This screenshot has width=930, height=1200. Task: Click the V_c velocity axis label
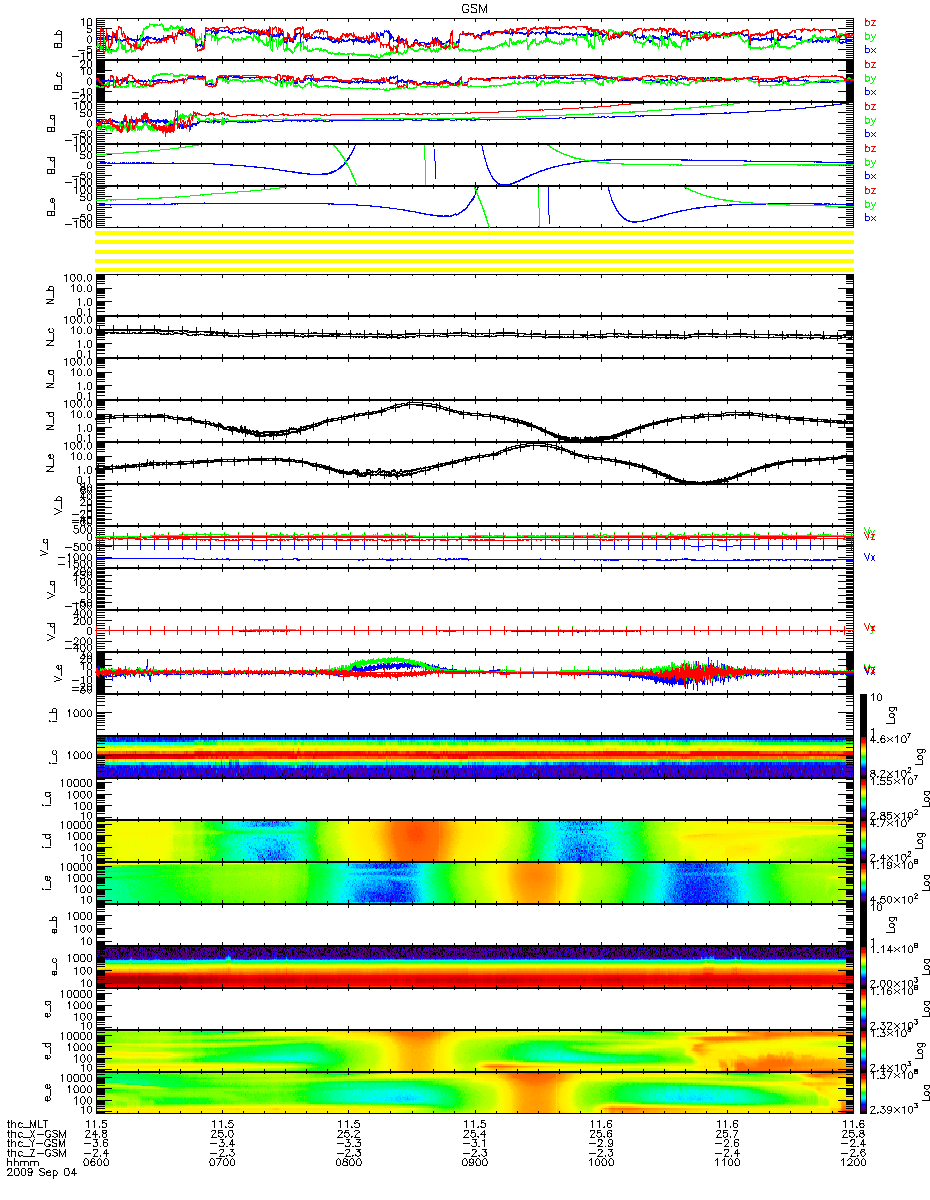(x=44, y=547)
